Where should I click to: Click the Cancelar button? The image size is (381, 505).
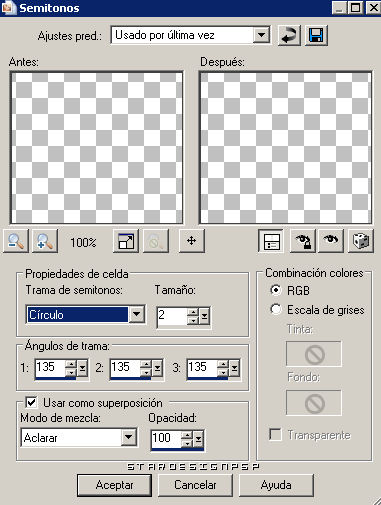[x=195, y=485]
